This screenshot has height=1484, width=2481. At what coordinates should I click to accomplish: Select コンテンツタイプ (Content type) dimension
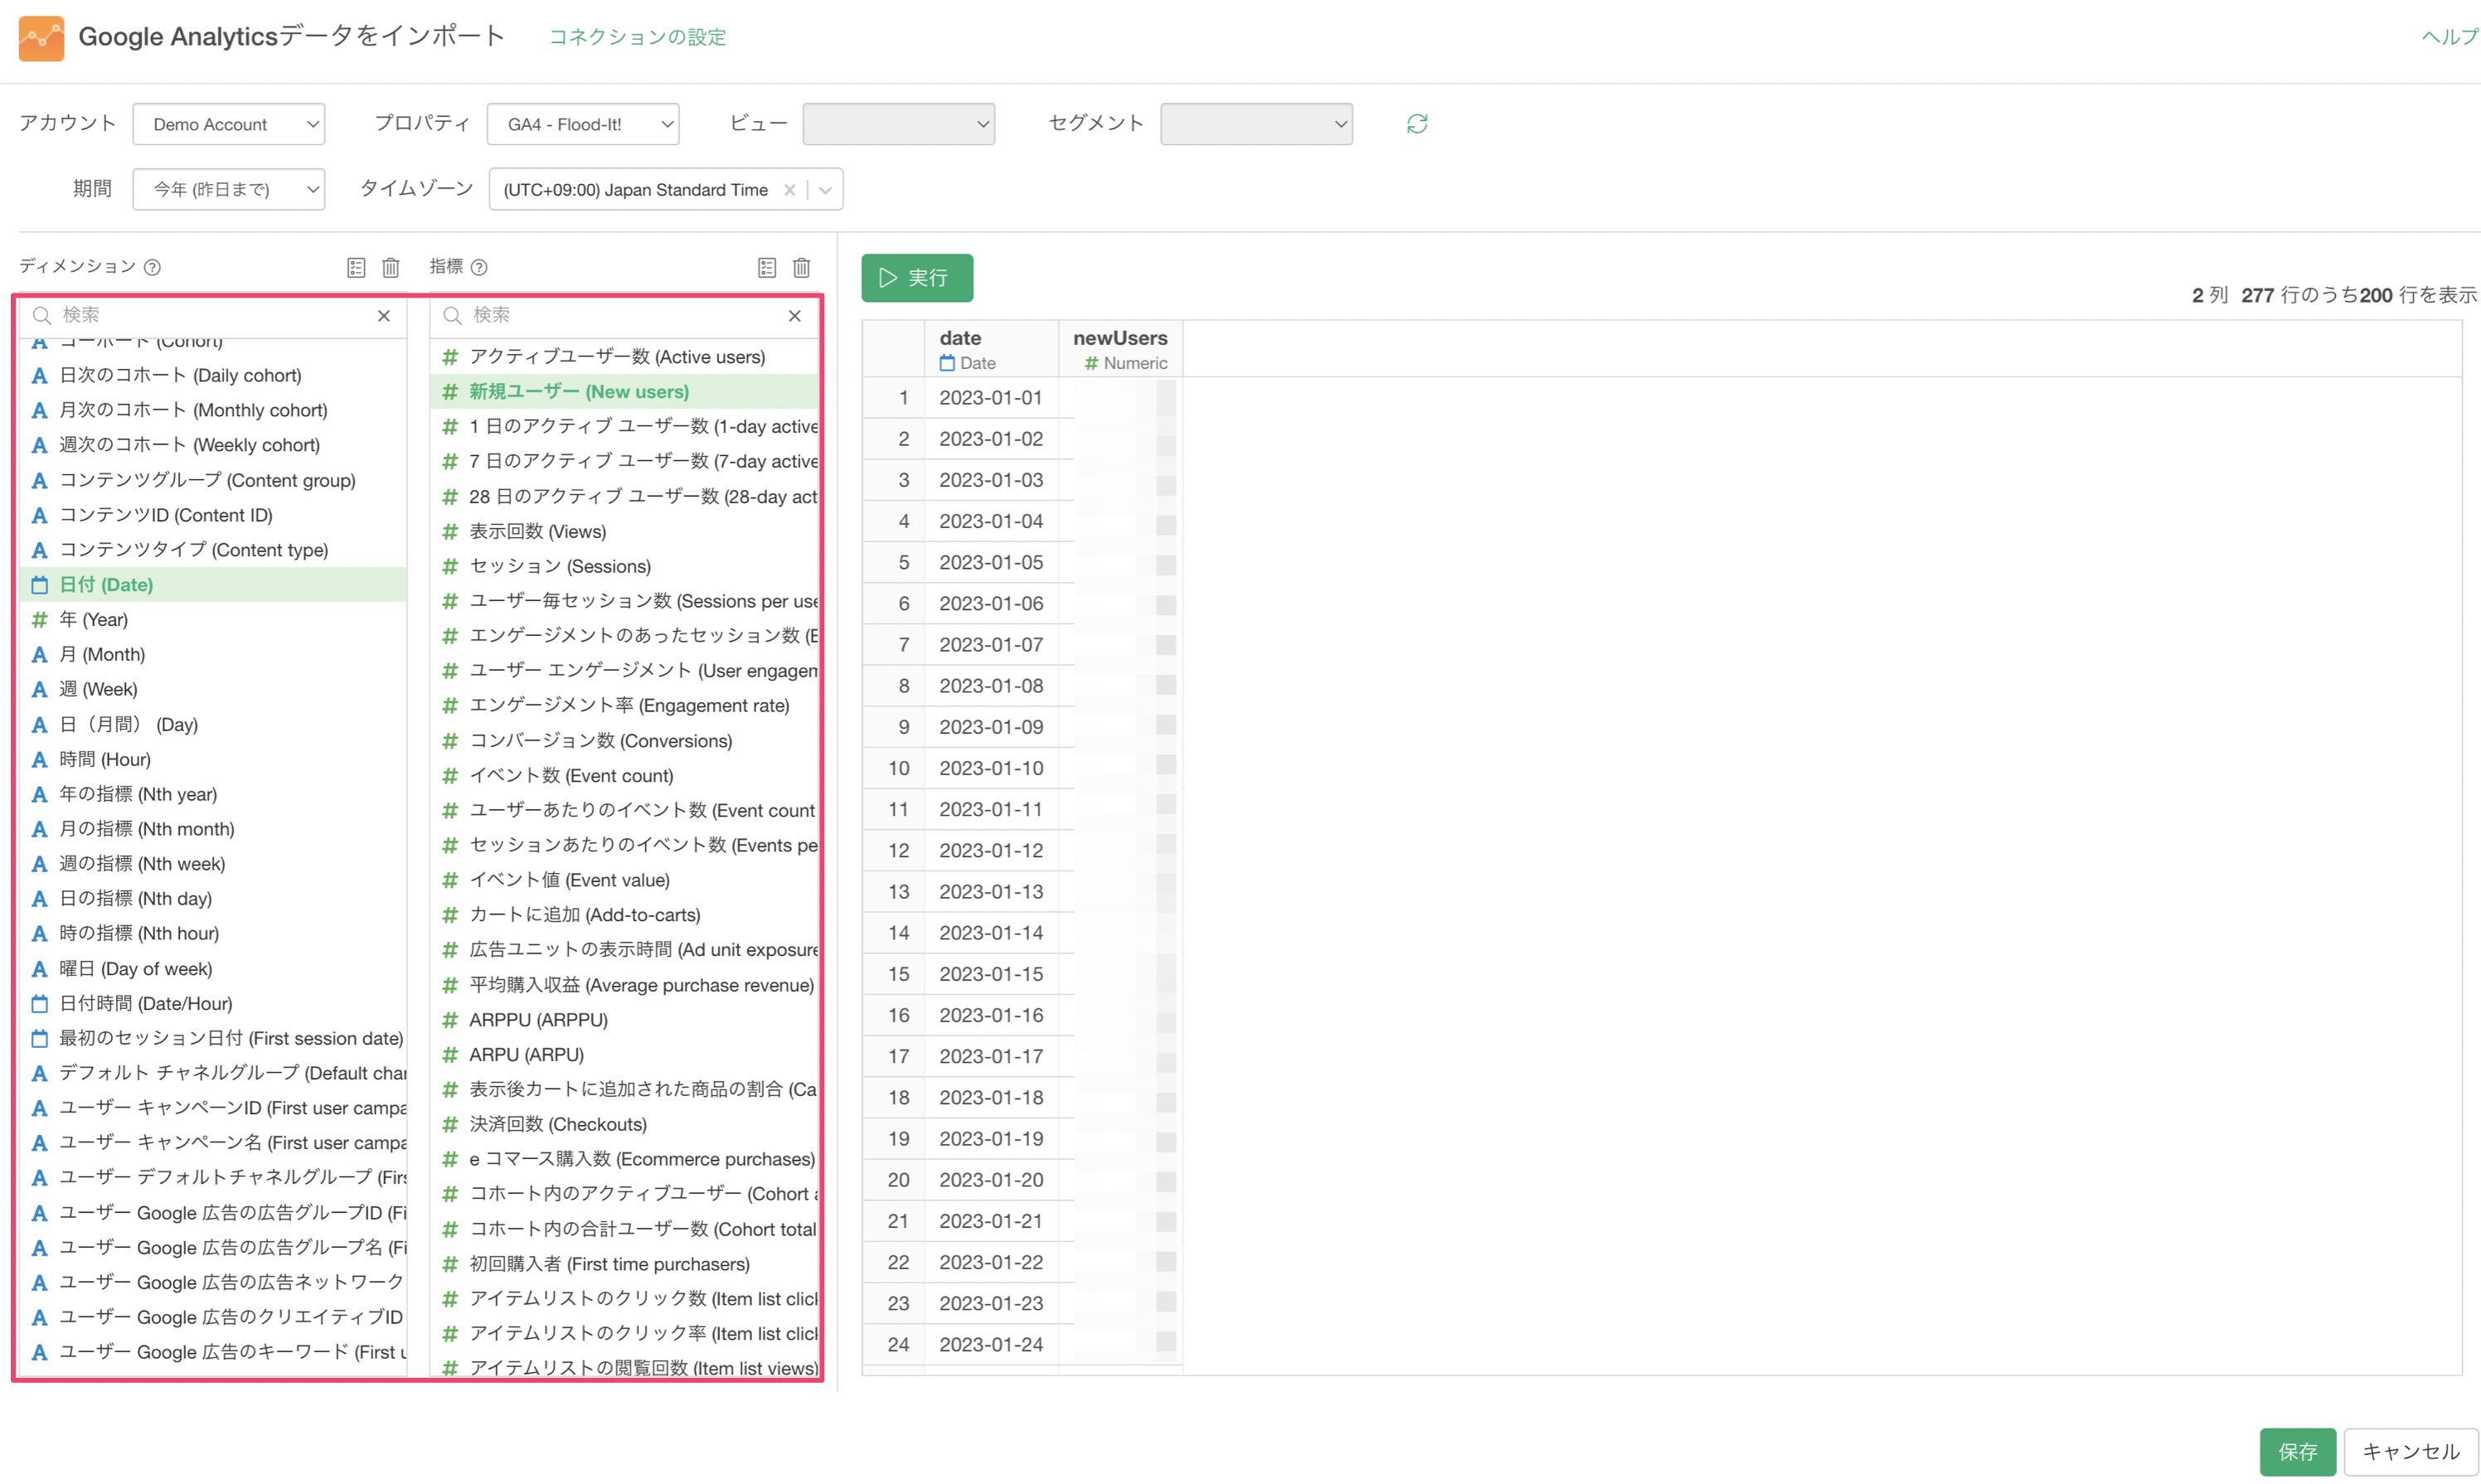[212, 550]
